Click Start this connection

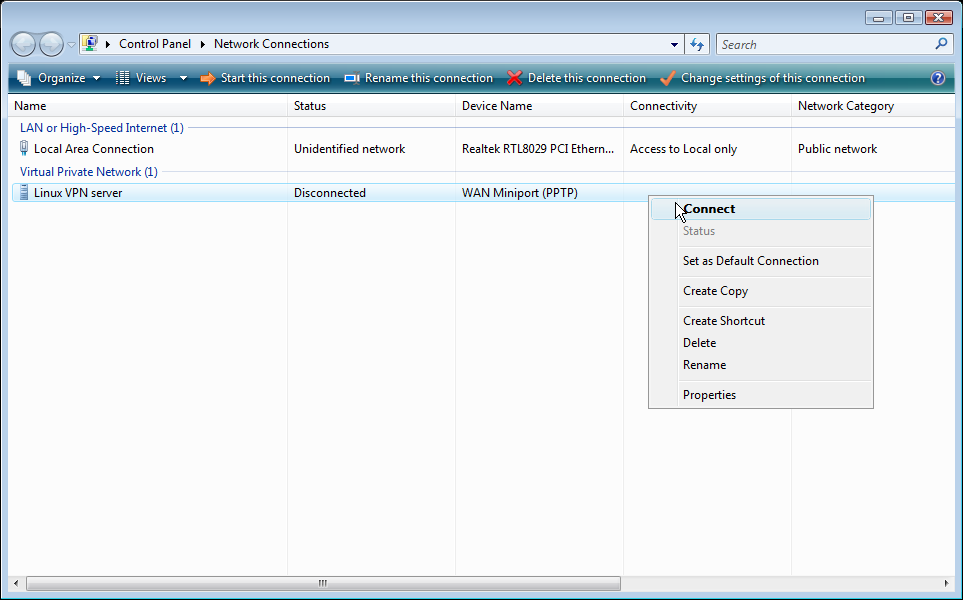click(265, 78)
